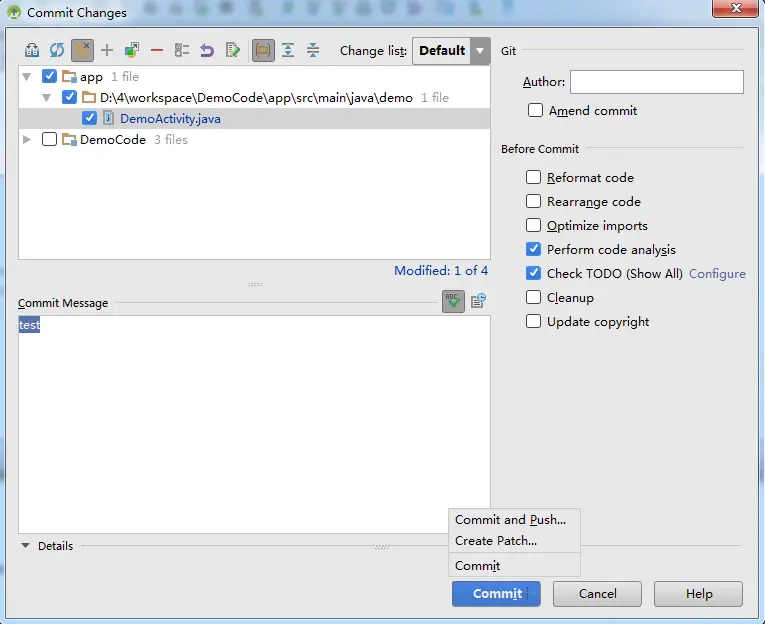
Task: Enable the Update copyright checkbox
Action: tap(533, 321)
